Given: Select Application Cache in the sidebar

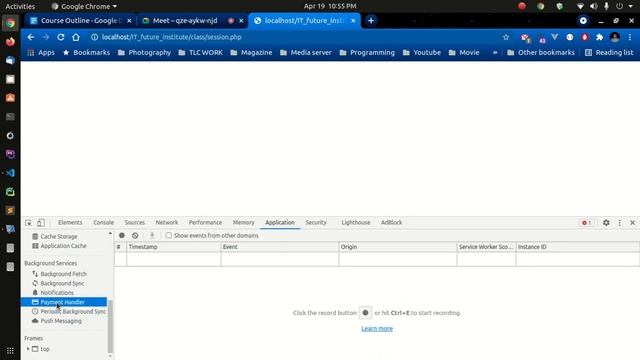Looking at the screenshot, I should coord(63,246).
